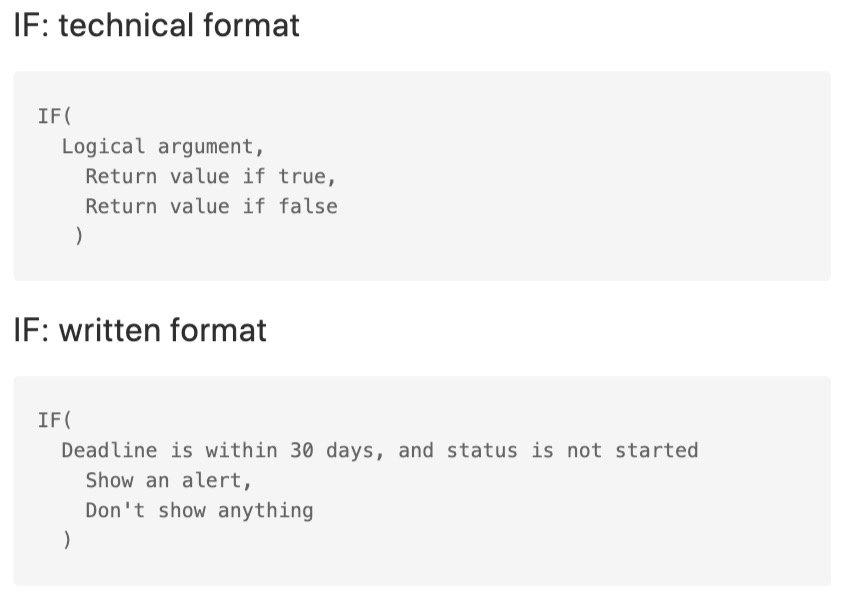
Task: Click the 'Return value if true,' line
Action: (x=211, y=176)
